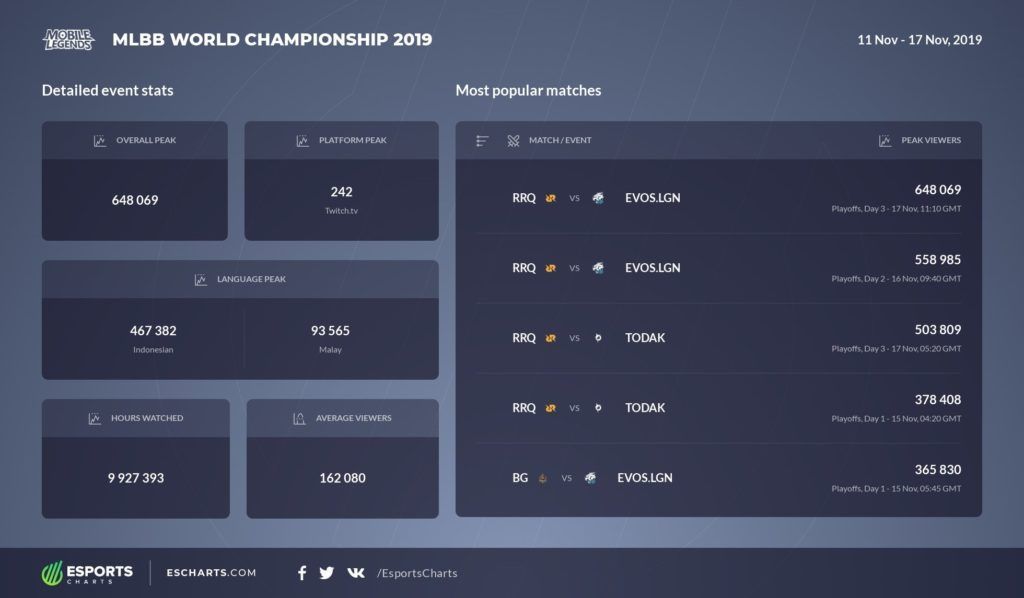
Task: Click the Facebook icon in footer
Action: tap(302, 573)
